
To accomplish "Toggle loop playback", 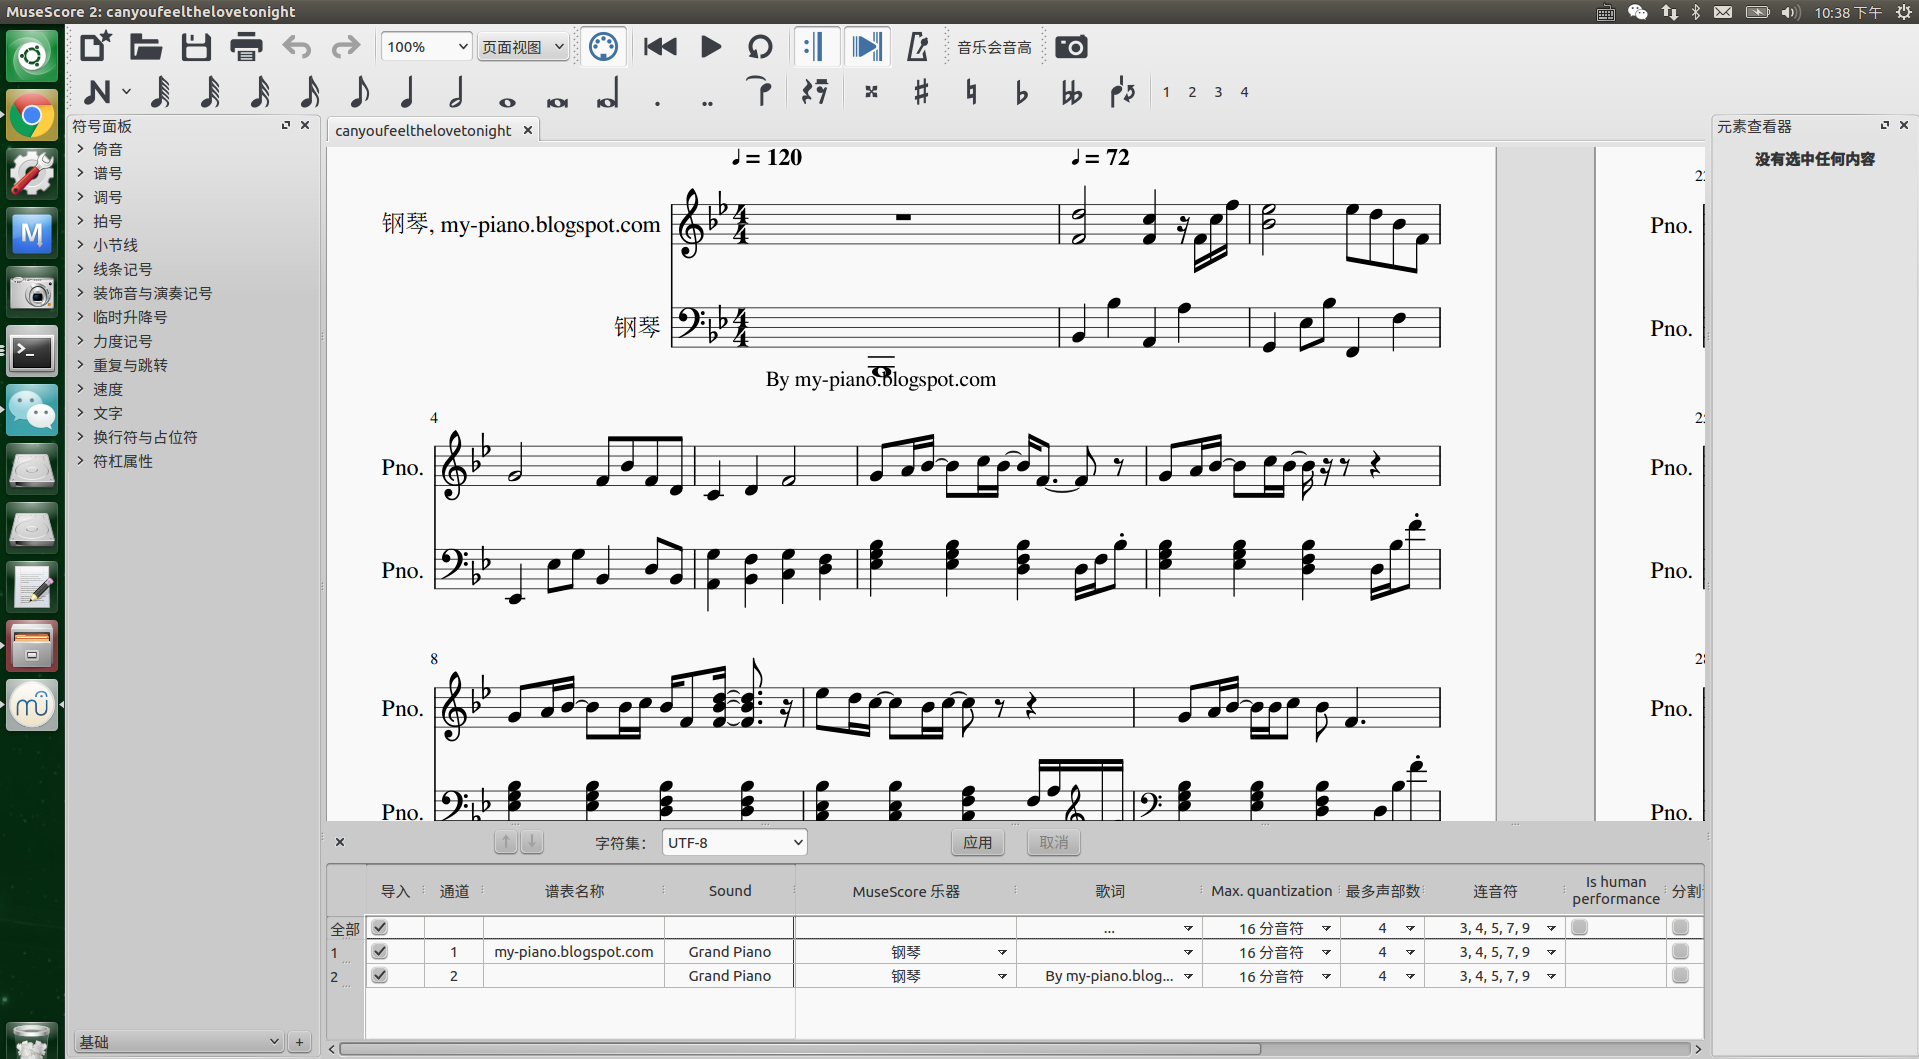I will [x=760, y=47].
